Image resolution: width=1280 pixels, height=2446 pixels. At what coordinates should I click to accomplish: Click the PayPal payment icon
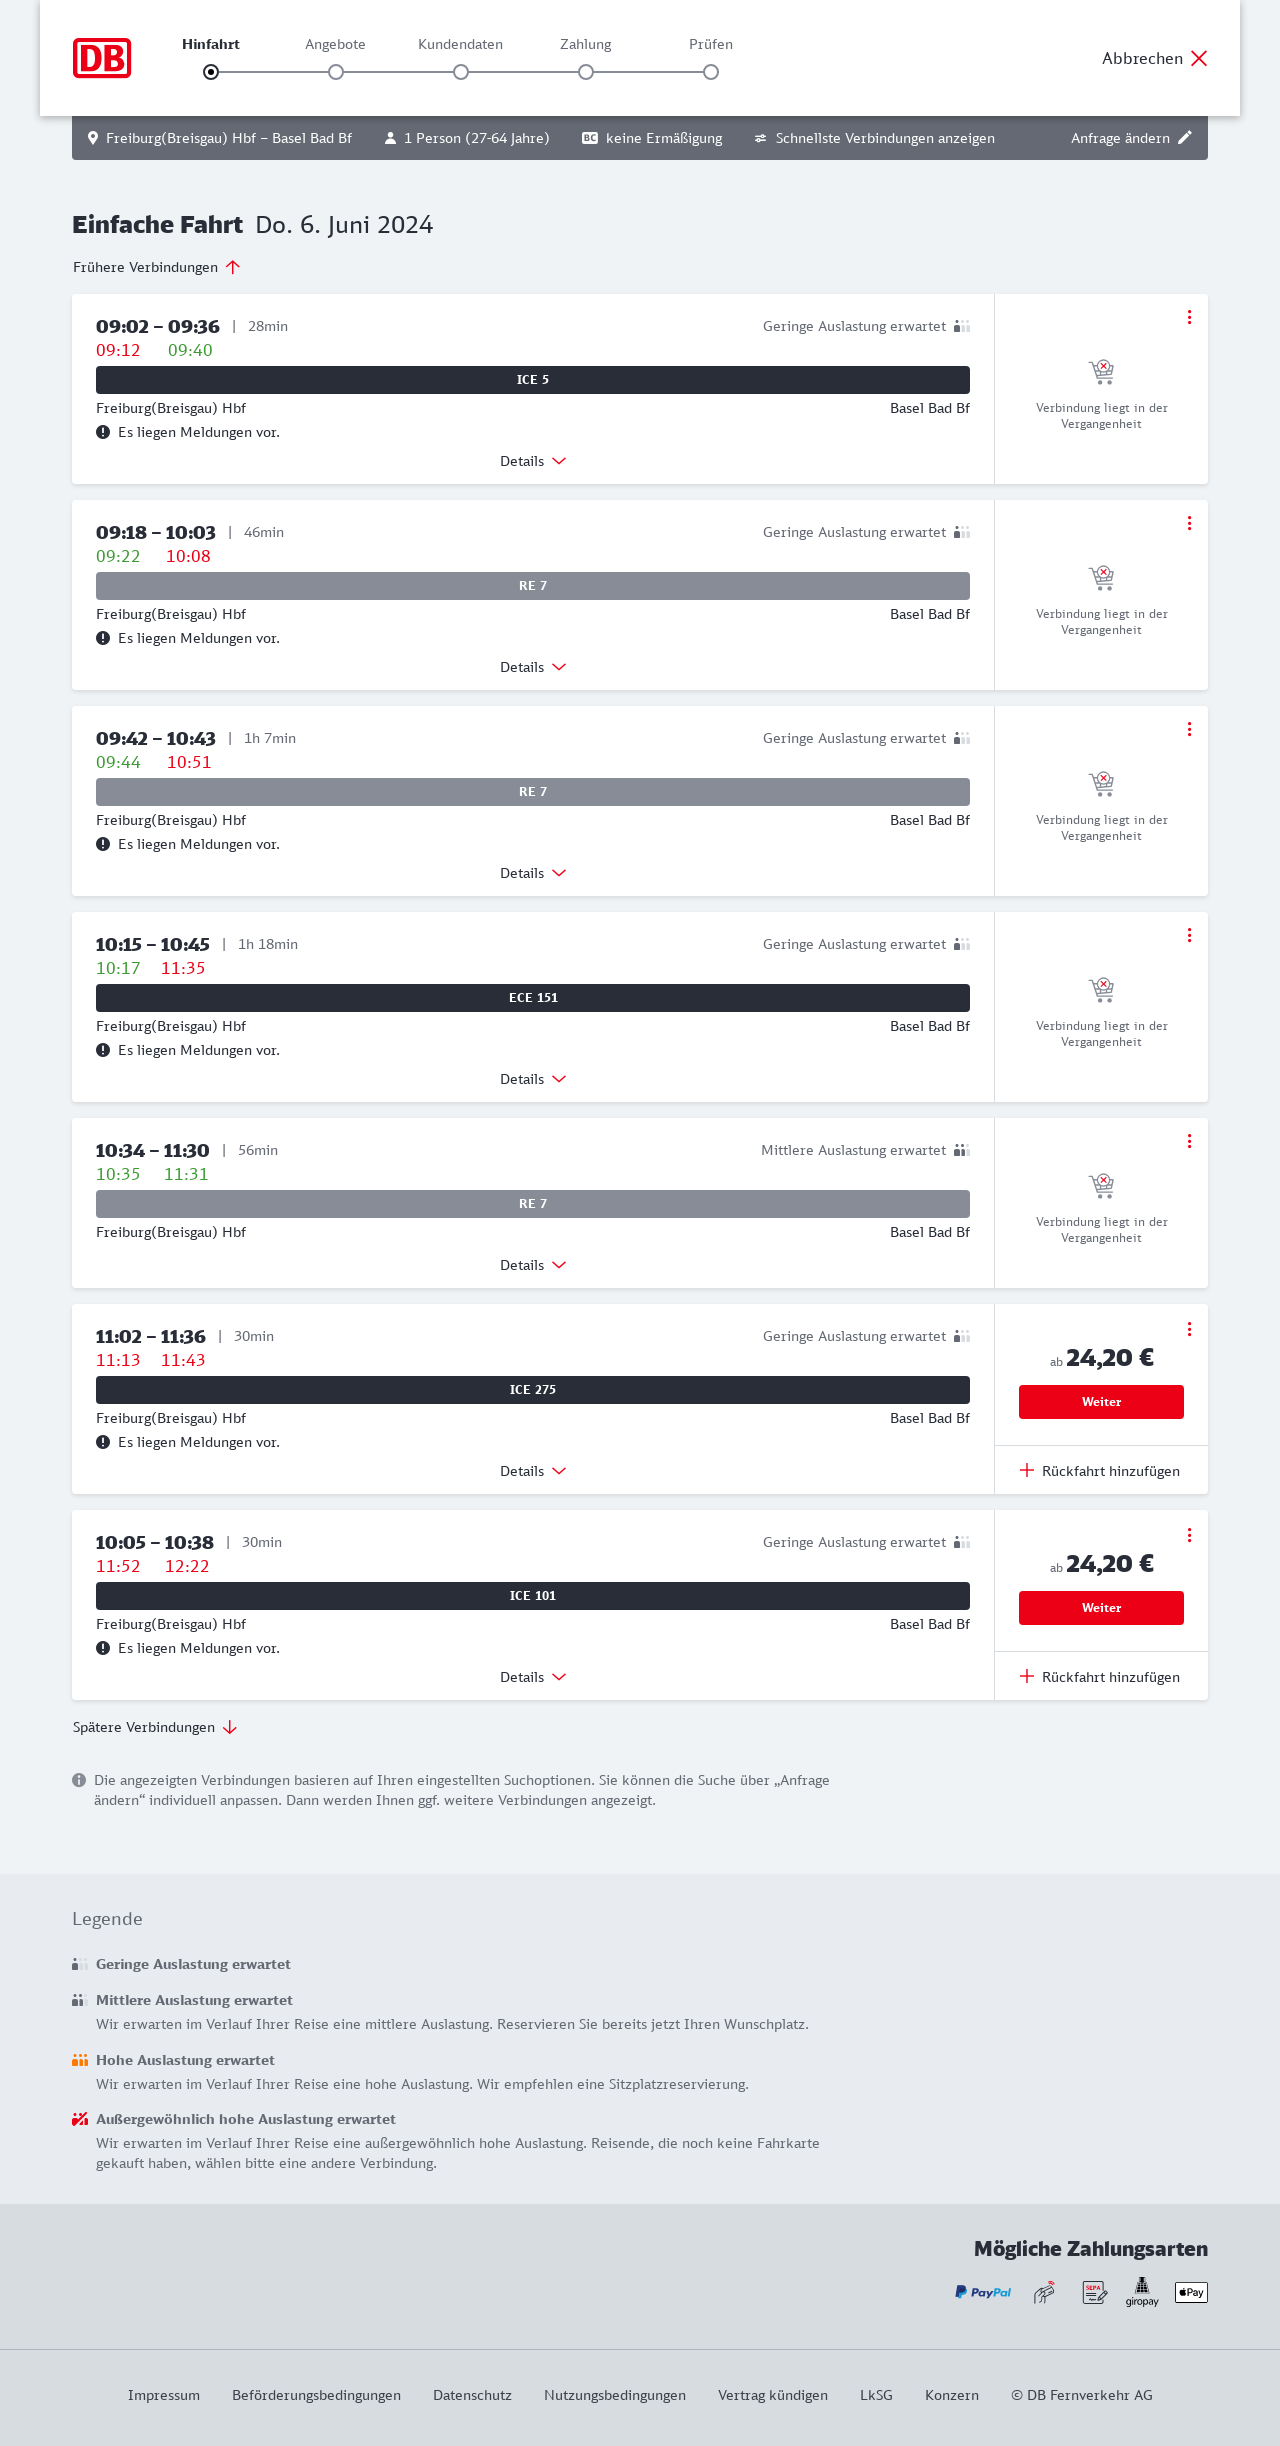click(983, 2292)
